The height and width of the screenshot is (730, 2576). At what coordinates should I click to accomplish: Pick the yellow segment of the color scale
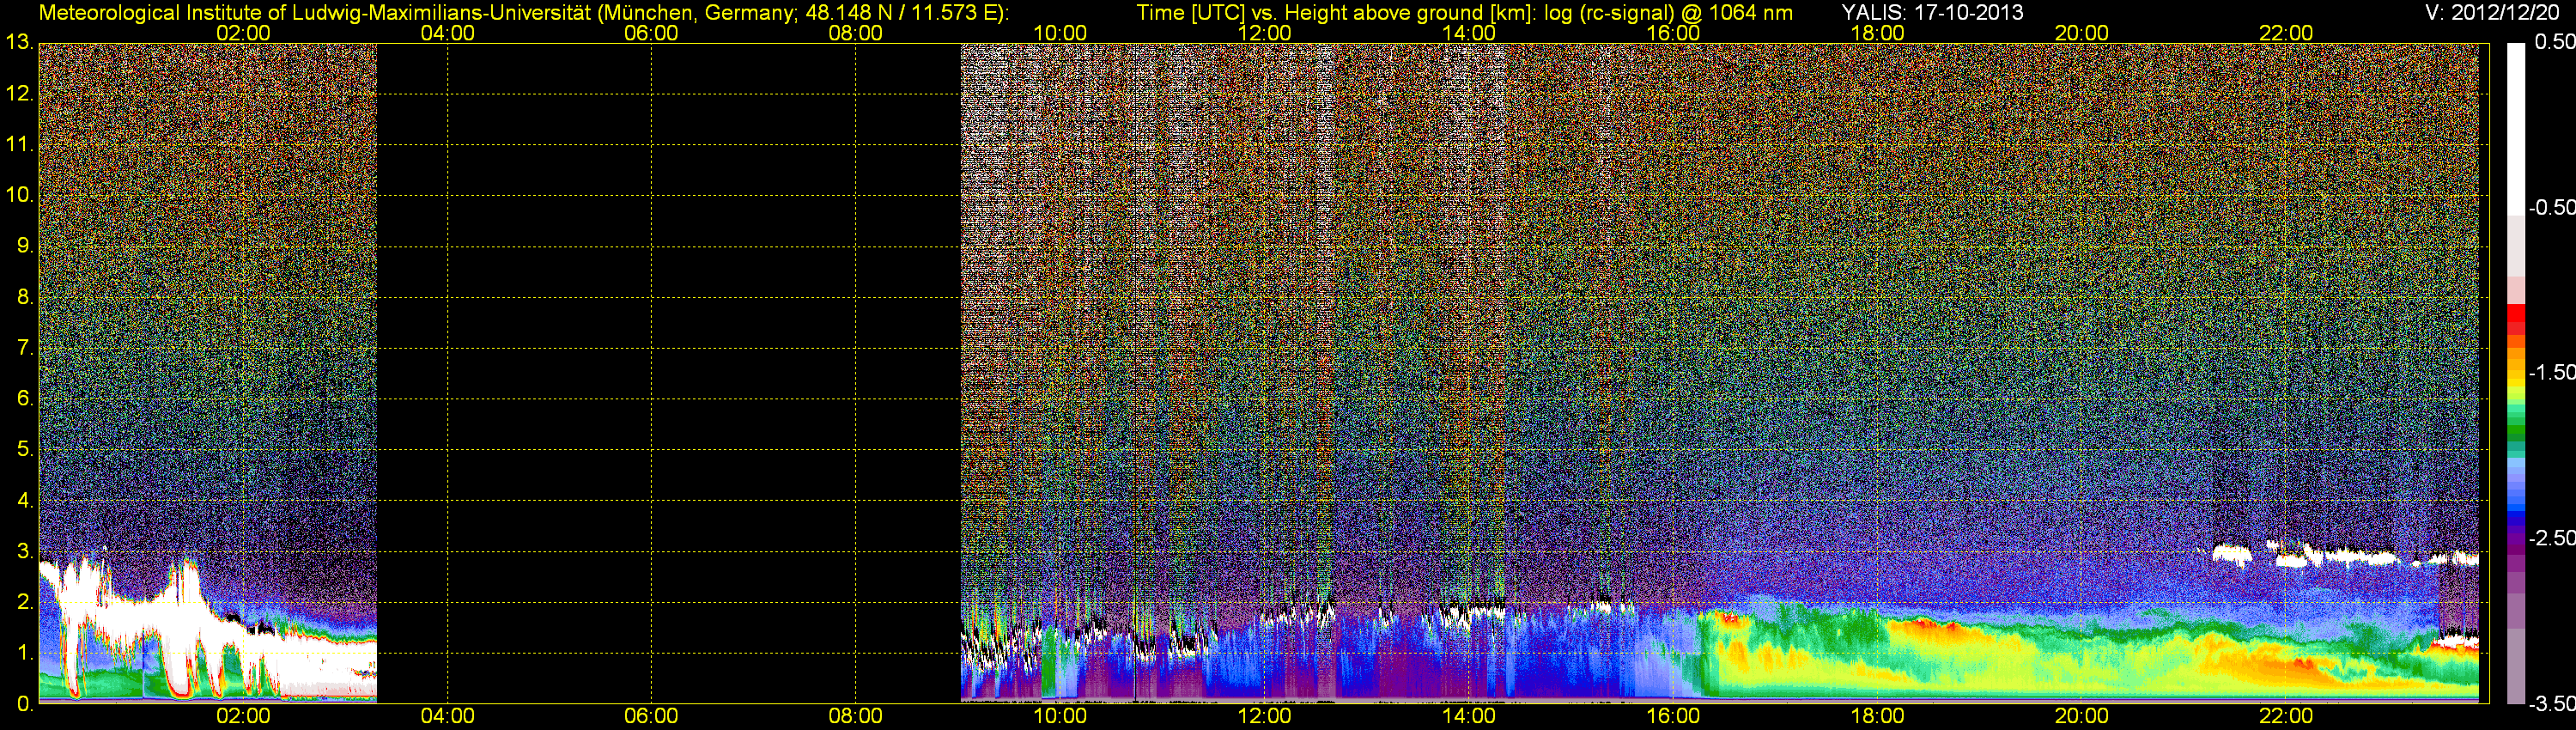pos(2516,385)
